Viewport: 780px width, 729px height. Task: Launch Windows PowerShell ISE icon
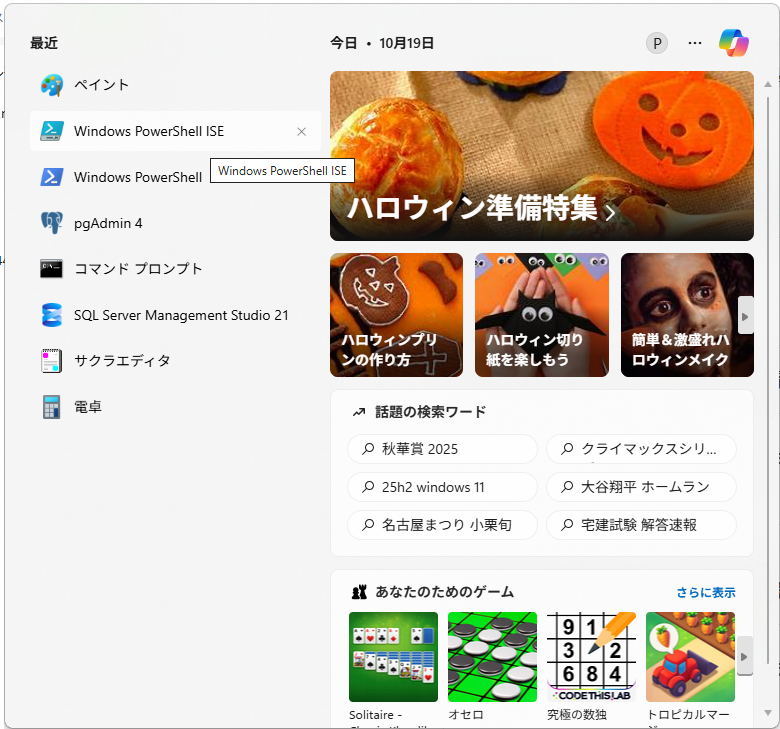(52, 131)
